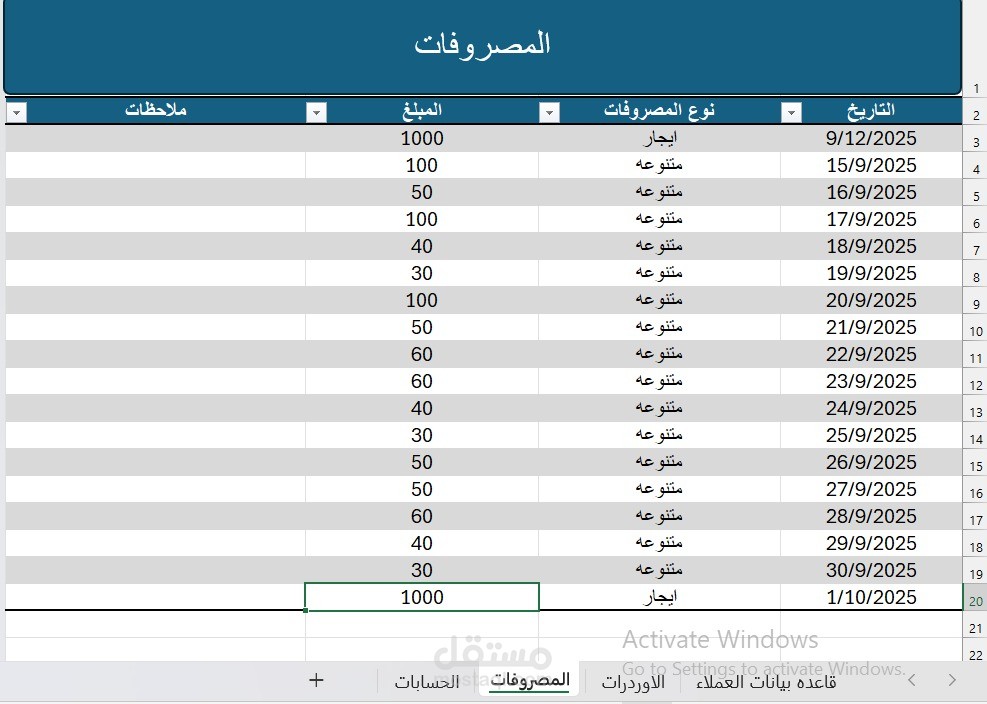This screenshot has width=987, height=704.
Task: Select date cell 26/9/2025
Action: click(871, 462)
